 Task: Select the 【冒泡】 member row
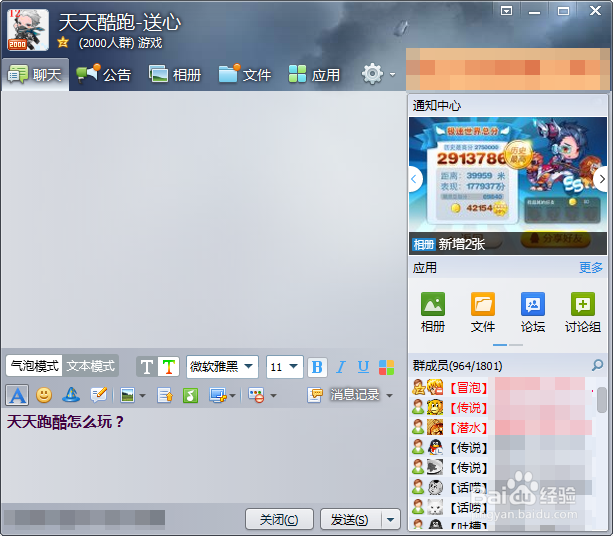click(502, 387)
